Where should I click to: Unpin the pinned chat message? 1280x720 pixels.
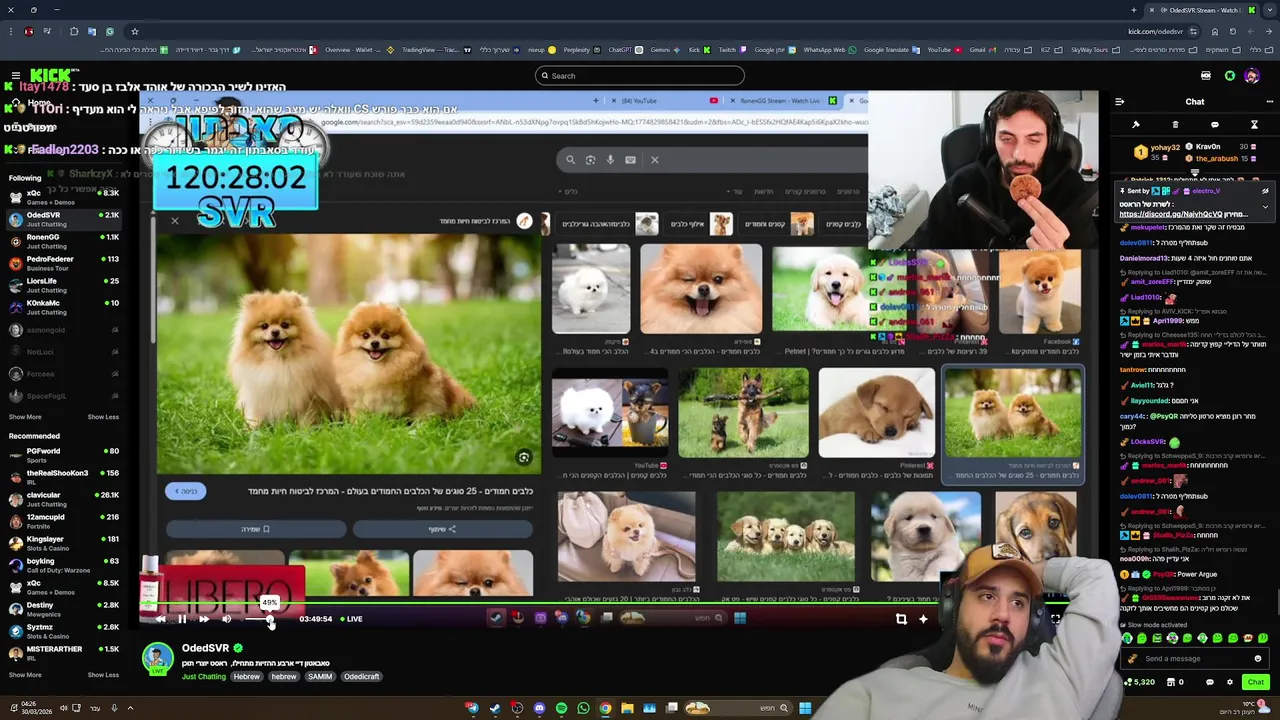[x=1265, y=191]
